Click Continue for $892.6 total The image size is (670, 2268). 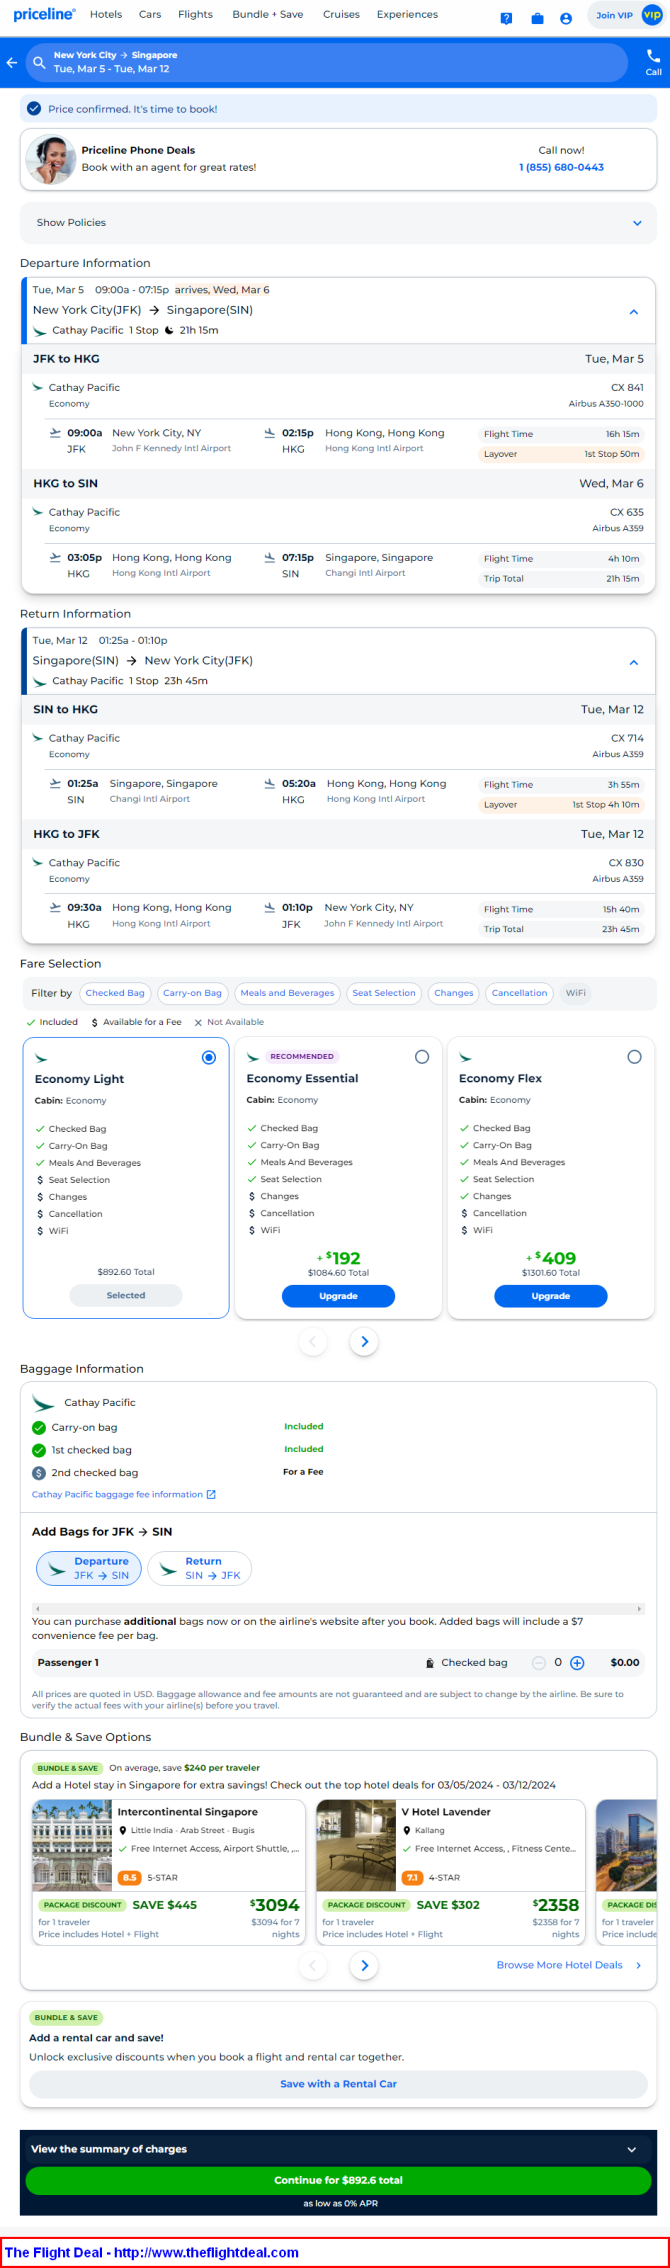click(x=338, y=2180)
